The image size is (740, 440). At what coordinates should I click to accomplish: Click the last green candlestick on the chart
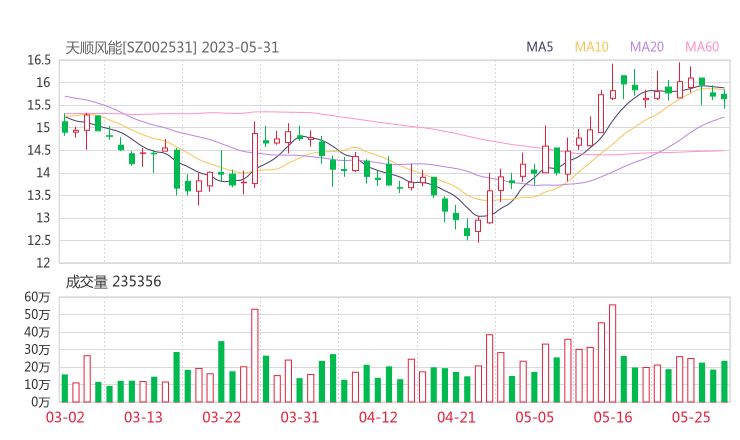[x=724, y=98]
